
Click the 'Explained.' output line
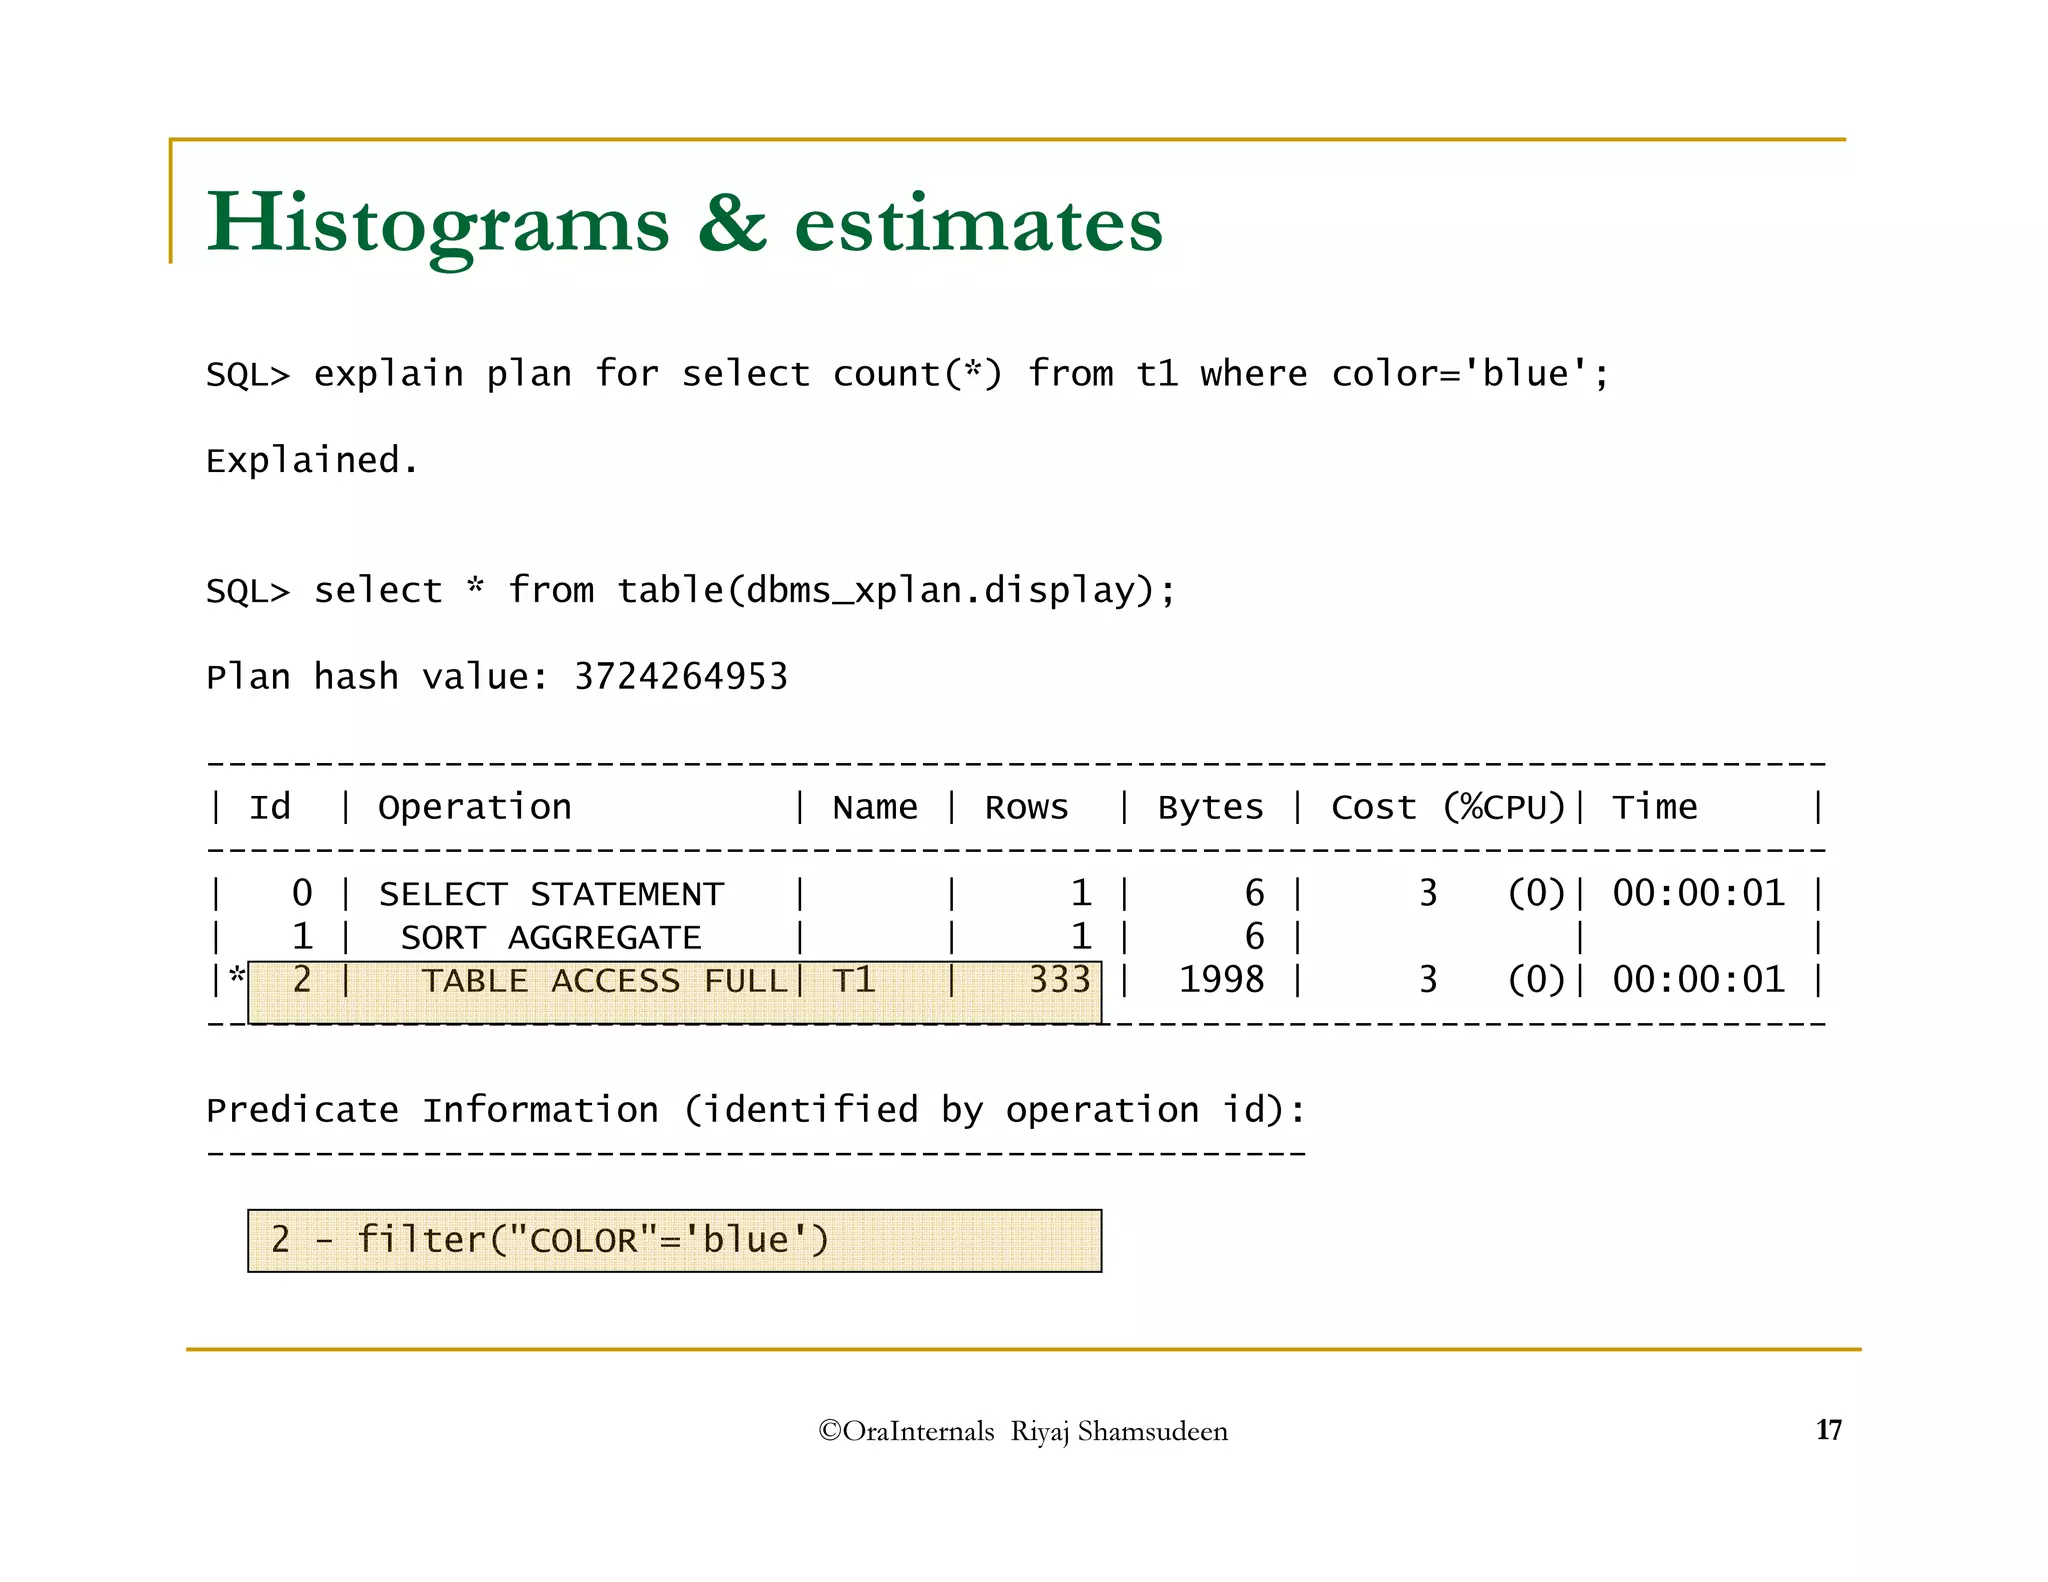tap(312, 460)
